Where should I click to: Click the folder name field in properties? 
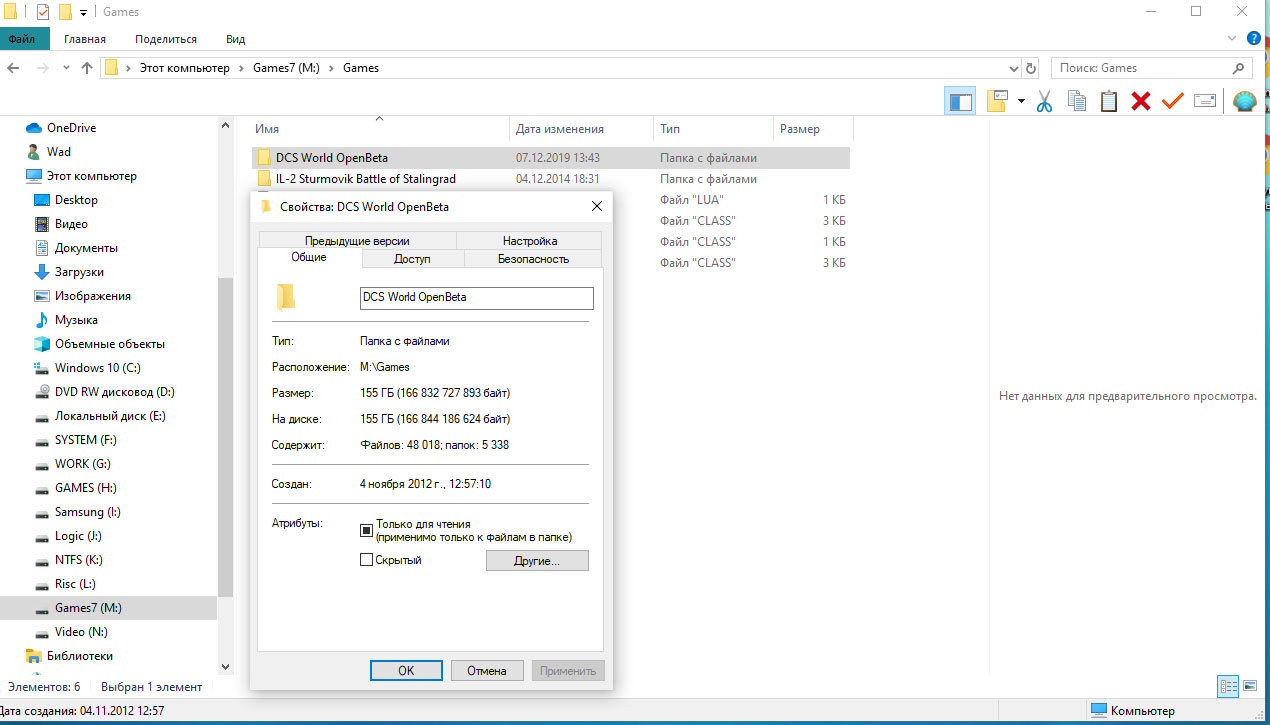coord(476,298)
